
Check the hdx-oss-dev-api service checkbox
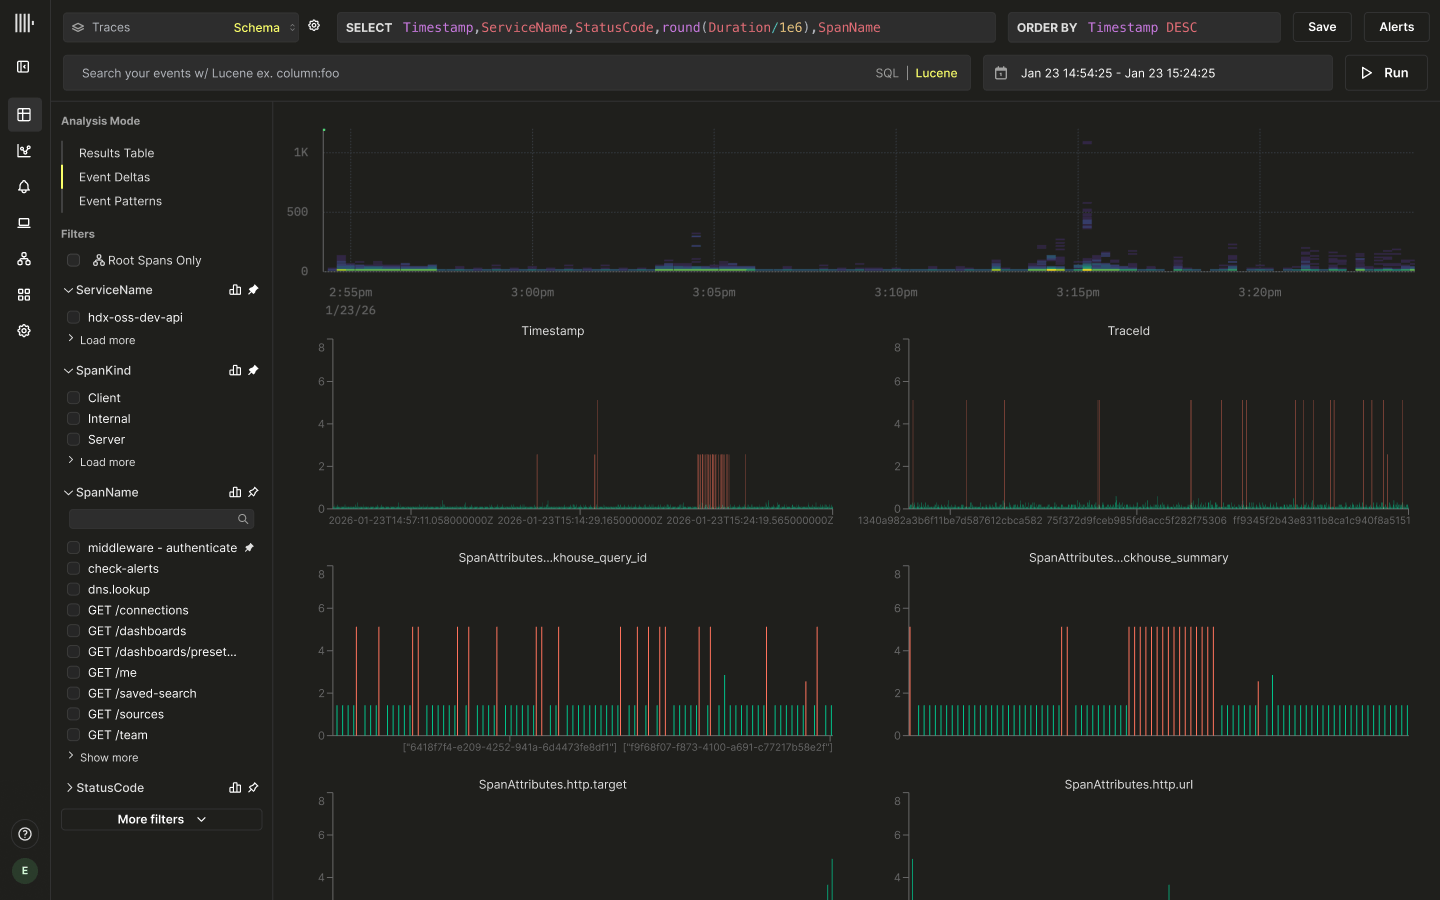(73, 317)
